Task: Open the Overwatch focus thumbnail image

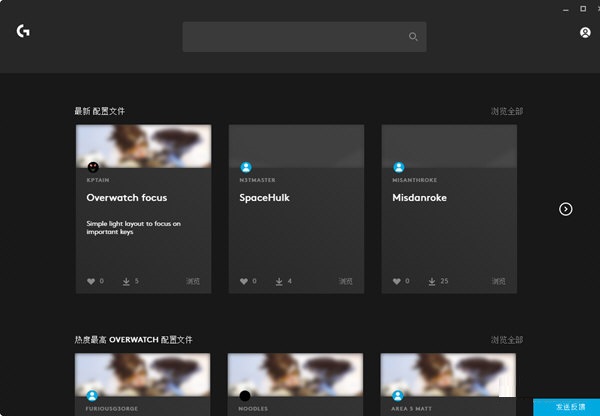Action: [143, 144]
